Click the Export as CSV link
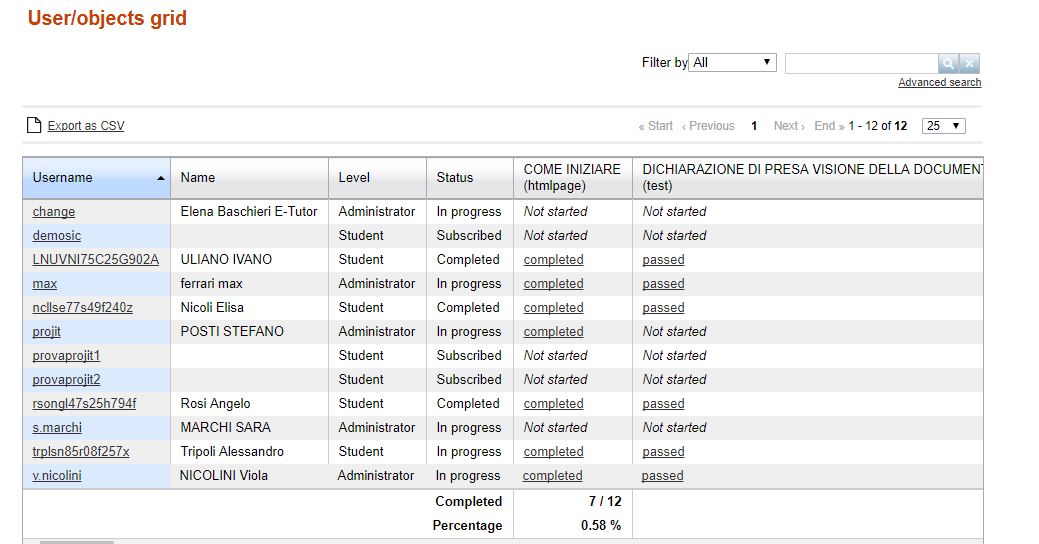 (86, 126)
